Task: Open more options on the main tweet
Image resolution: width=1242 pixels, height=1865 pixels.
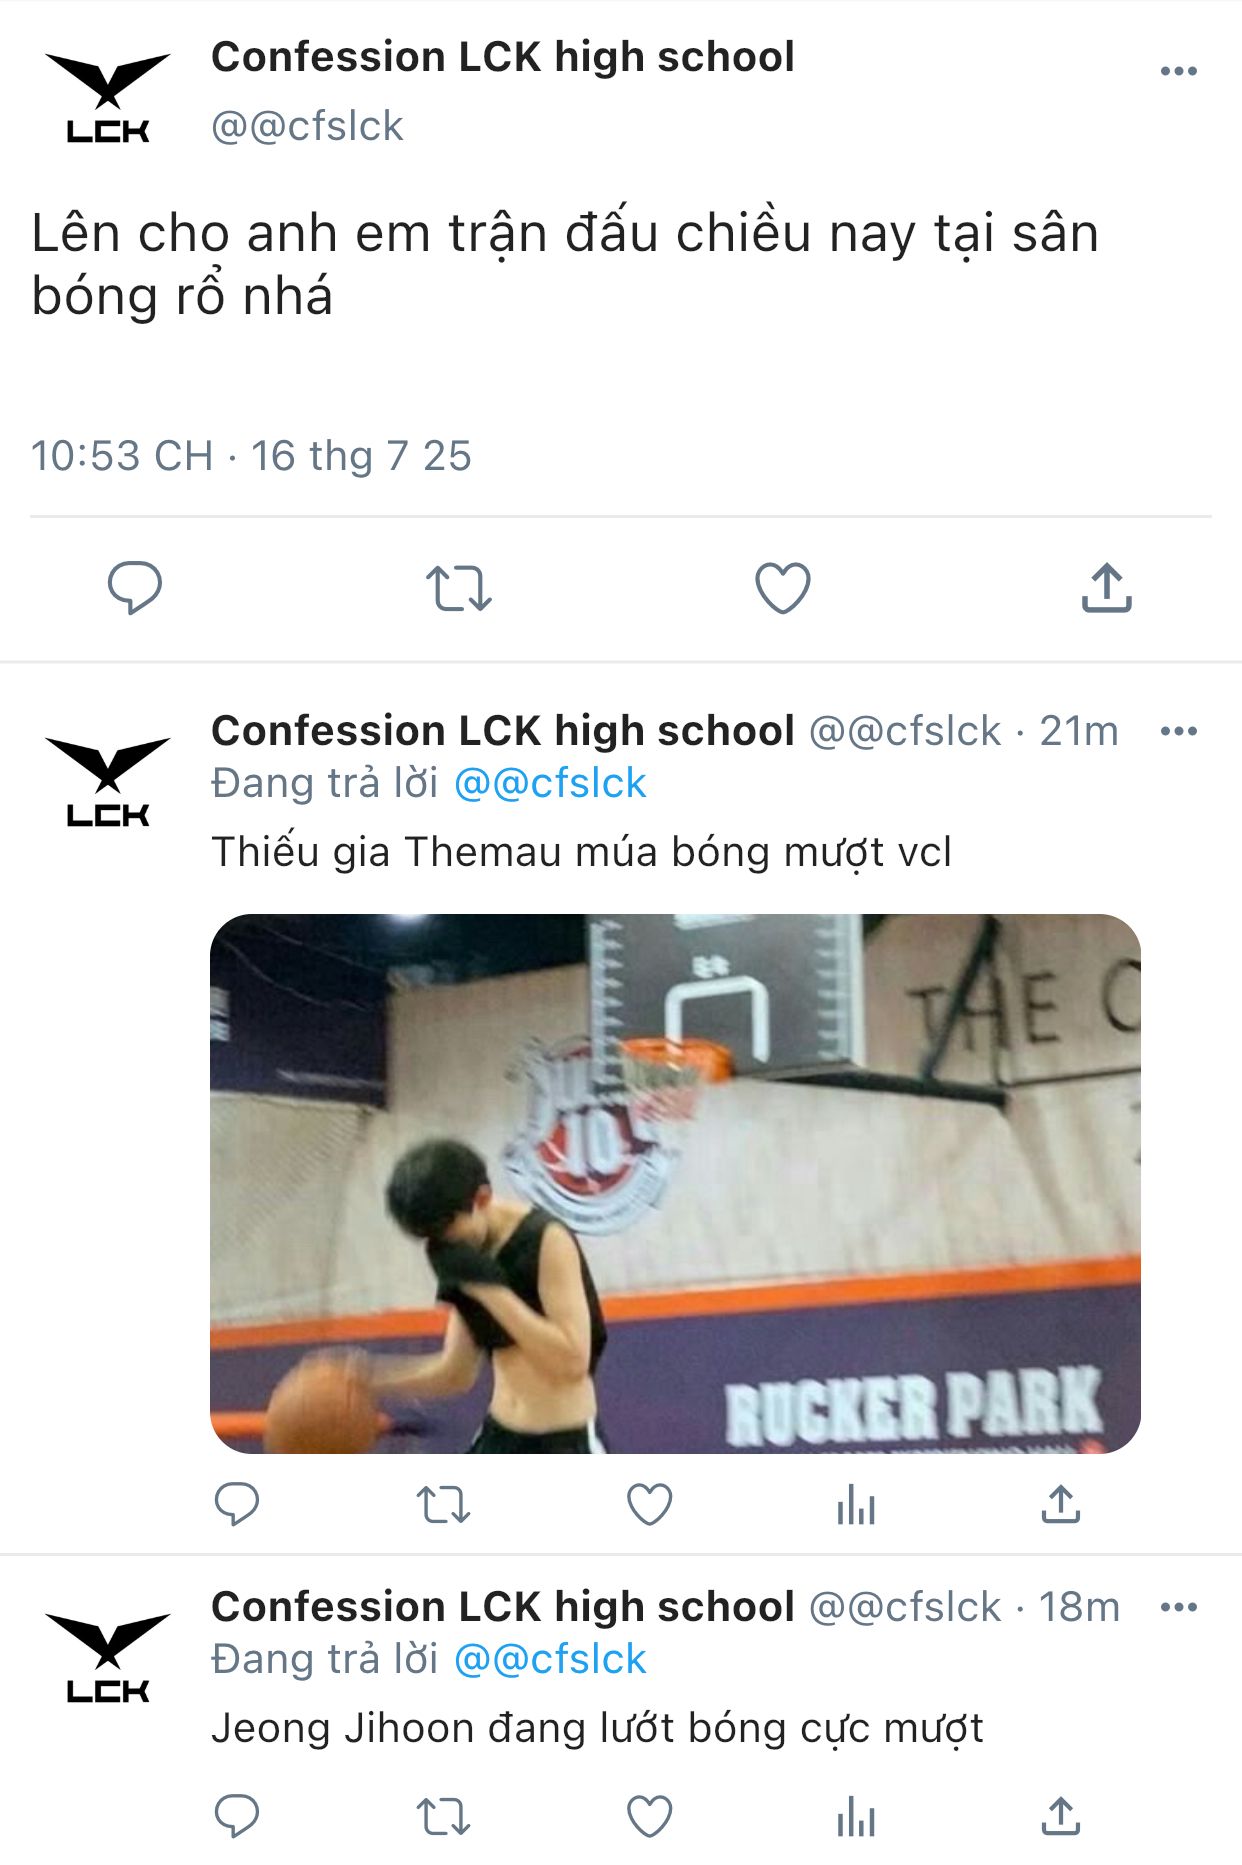Action: pos(1178,71)
